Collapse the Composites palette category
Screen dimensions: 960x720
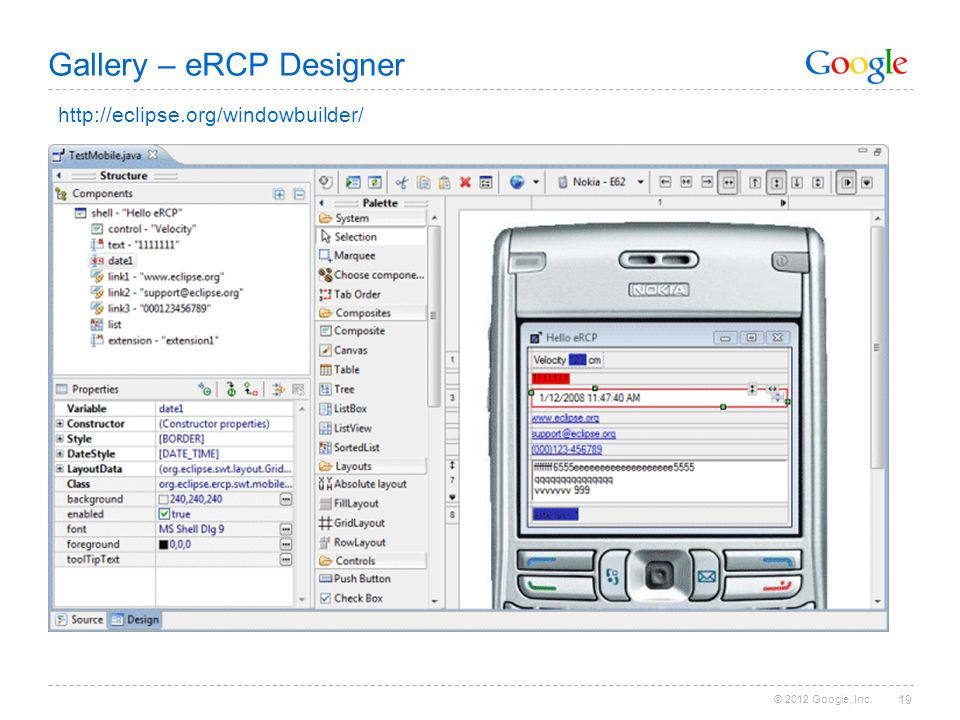(x=371, y=313)
